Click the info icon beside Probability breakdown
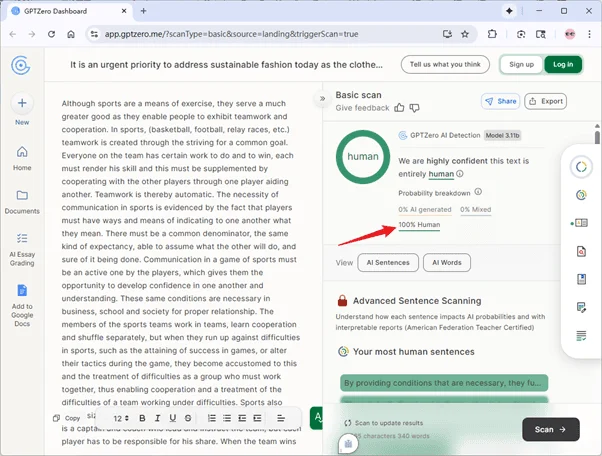Viewport: 602px width, 456px height. 478,192
